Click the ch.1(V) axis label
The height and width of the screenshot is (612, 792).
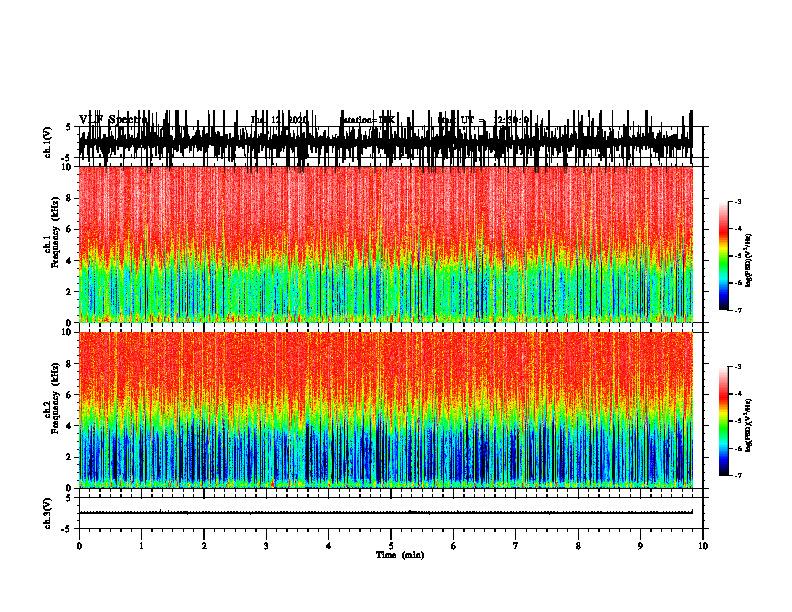pos(48,142)
